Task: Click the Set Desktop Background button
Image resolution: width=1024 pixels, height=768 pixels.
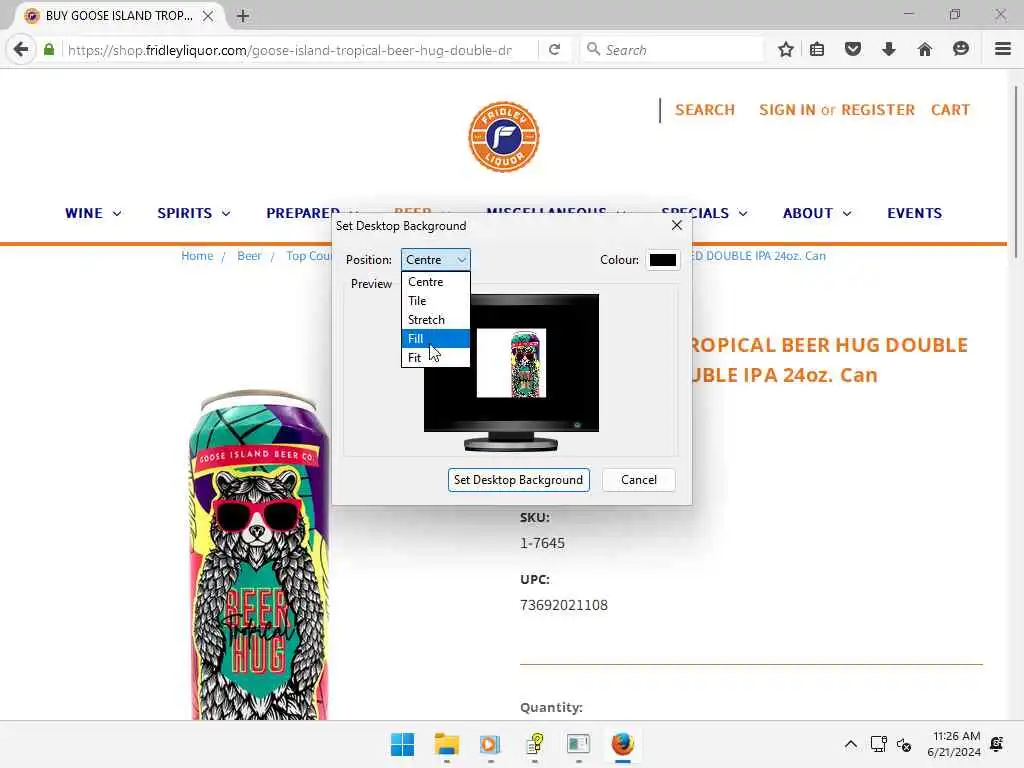Action: [519, 480]
